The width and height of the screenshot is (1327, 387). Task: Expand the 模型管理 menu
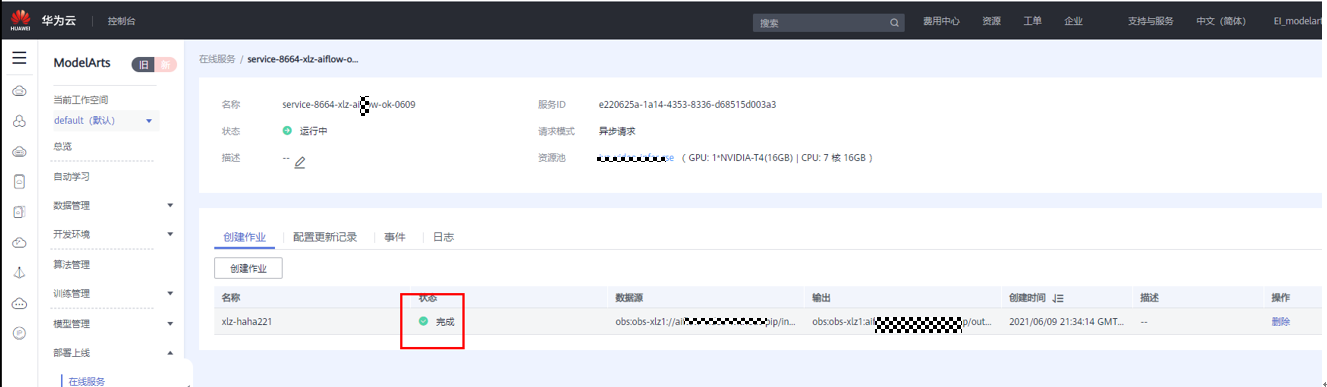click(170, 323)
